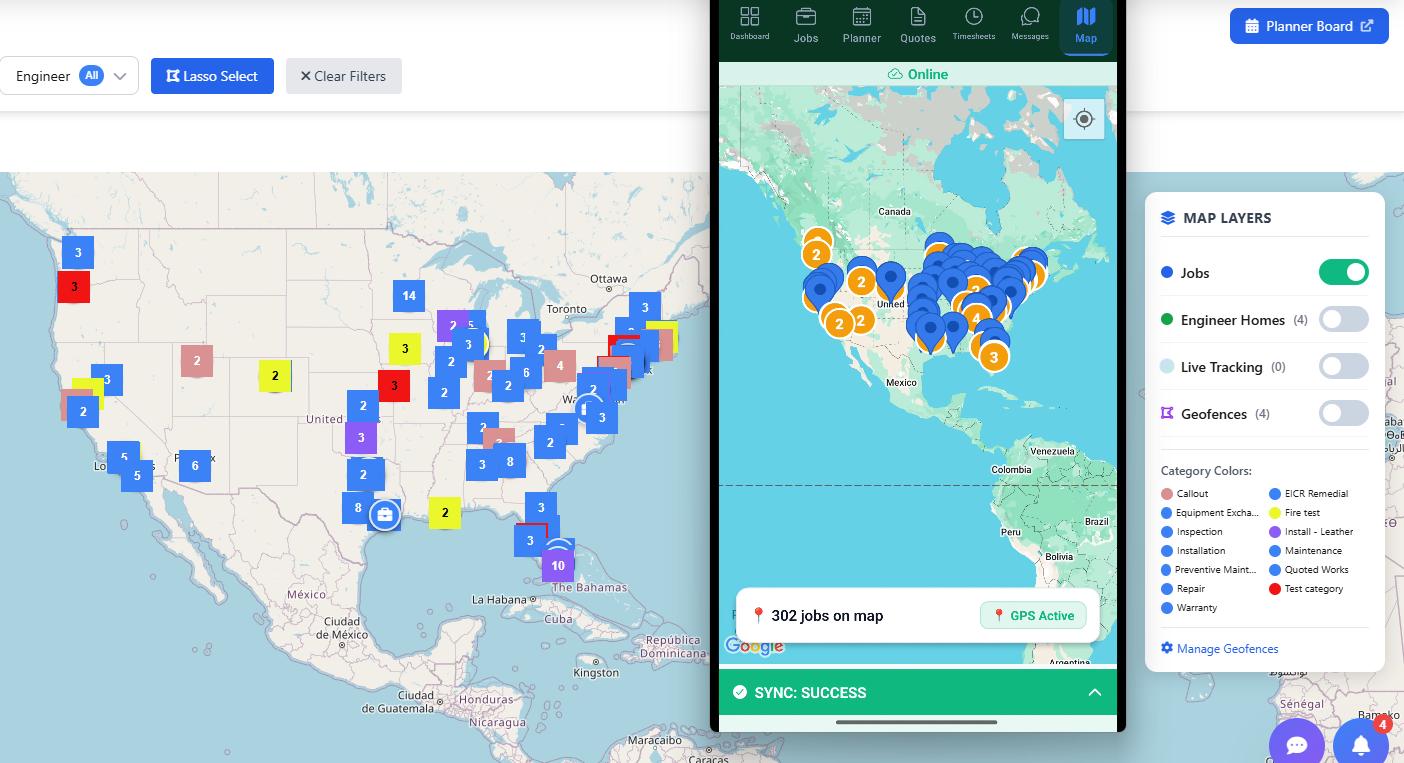Click the blue 14 job cluster

409,296
